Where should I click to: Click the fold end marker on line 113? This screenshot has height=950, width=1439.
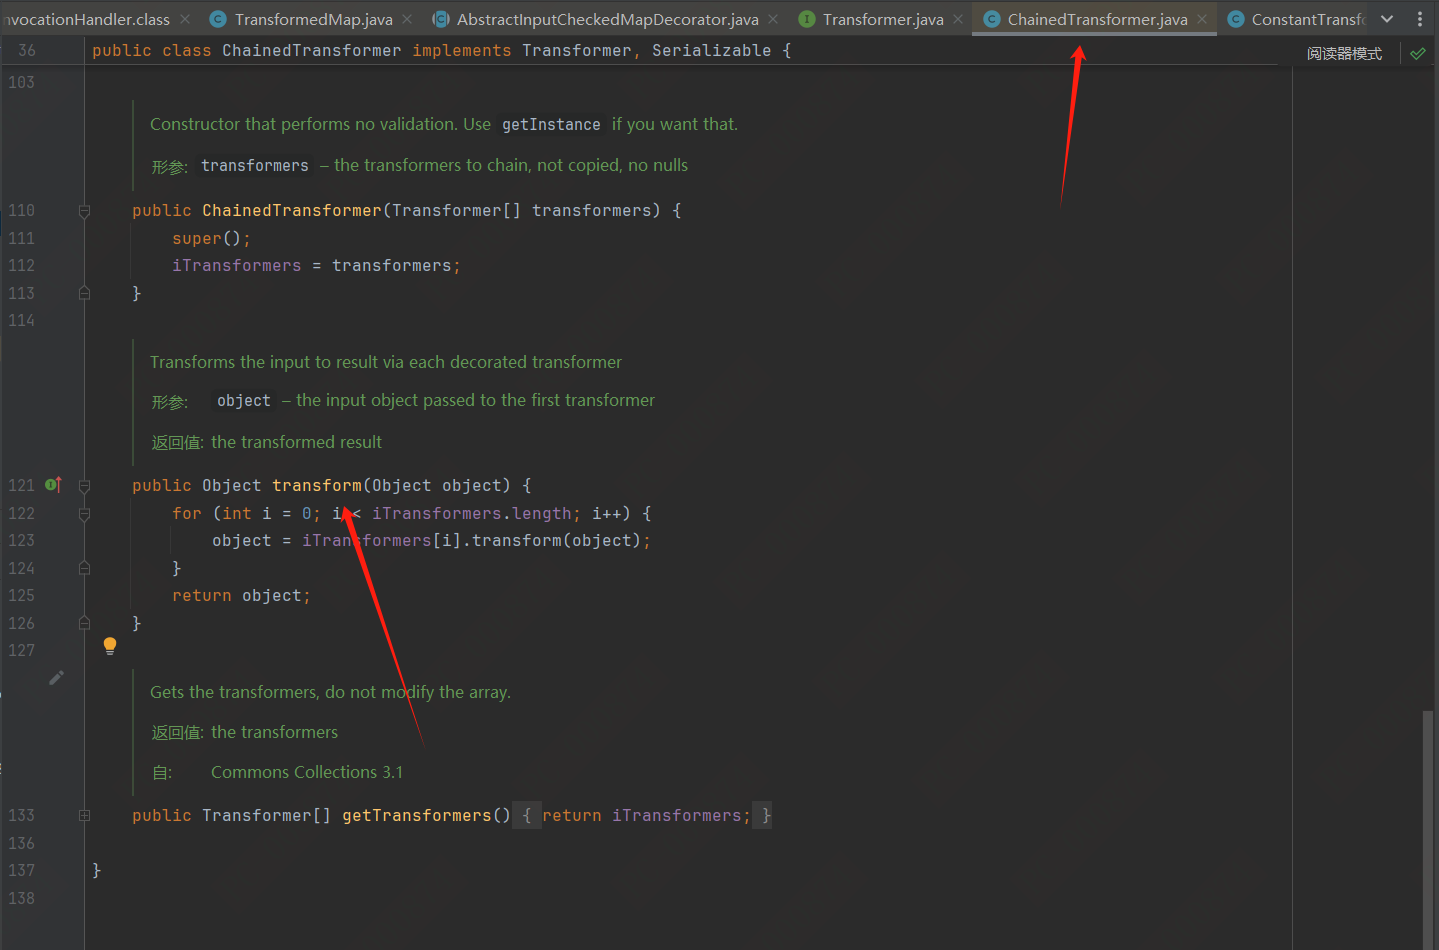click(x=84, y=293)
